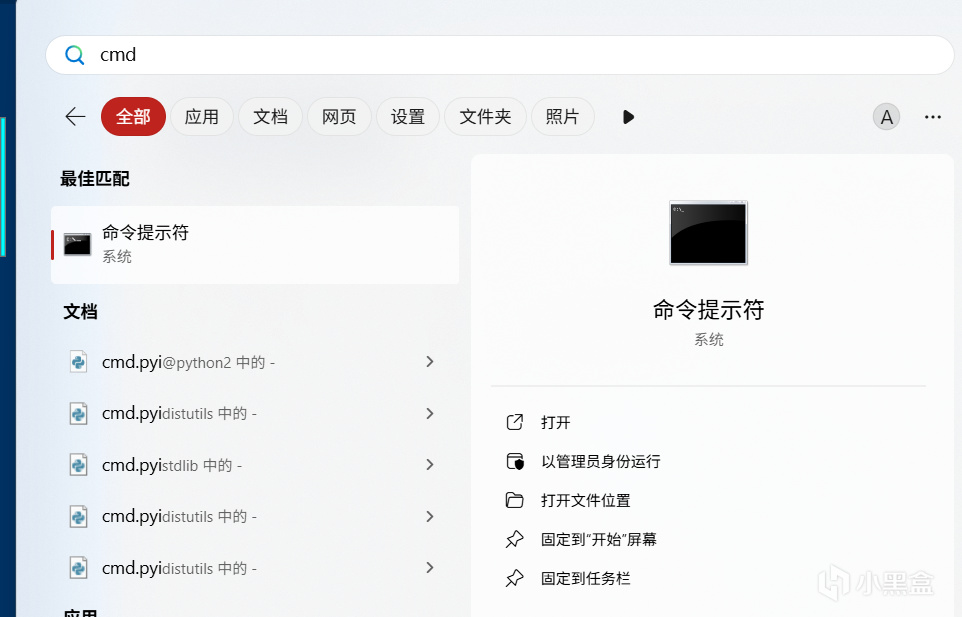Select the 命令提示符 best match result
The width and height of the screenshot is (962, 617).
tap(255, 245)
